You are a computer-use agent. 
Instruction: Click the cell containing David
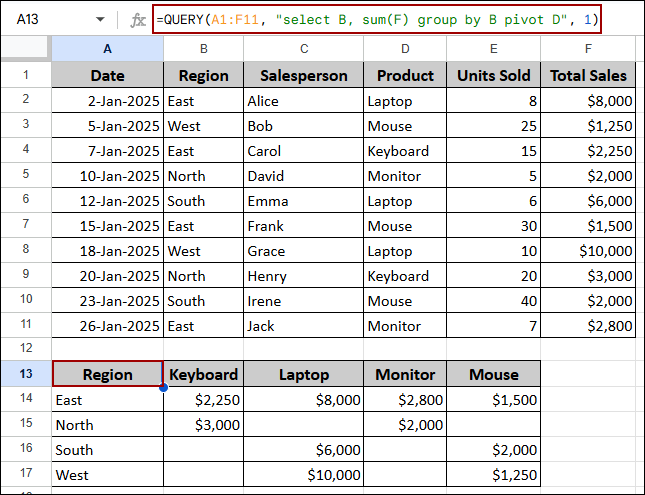[x=304, y=176]
